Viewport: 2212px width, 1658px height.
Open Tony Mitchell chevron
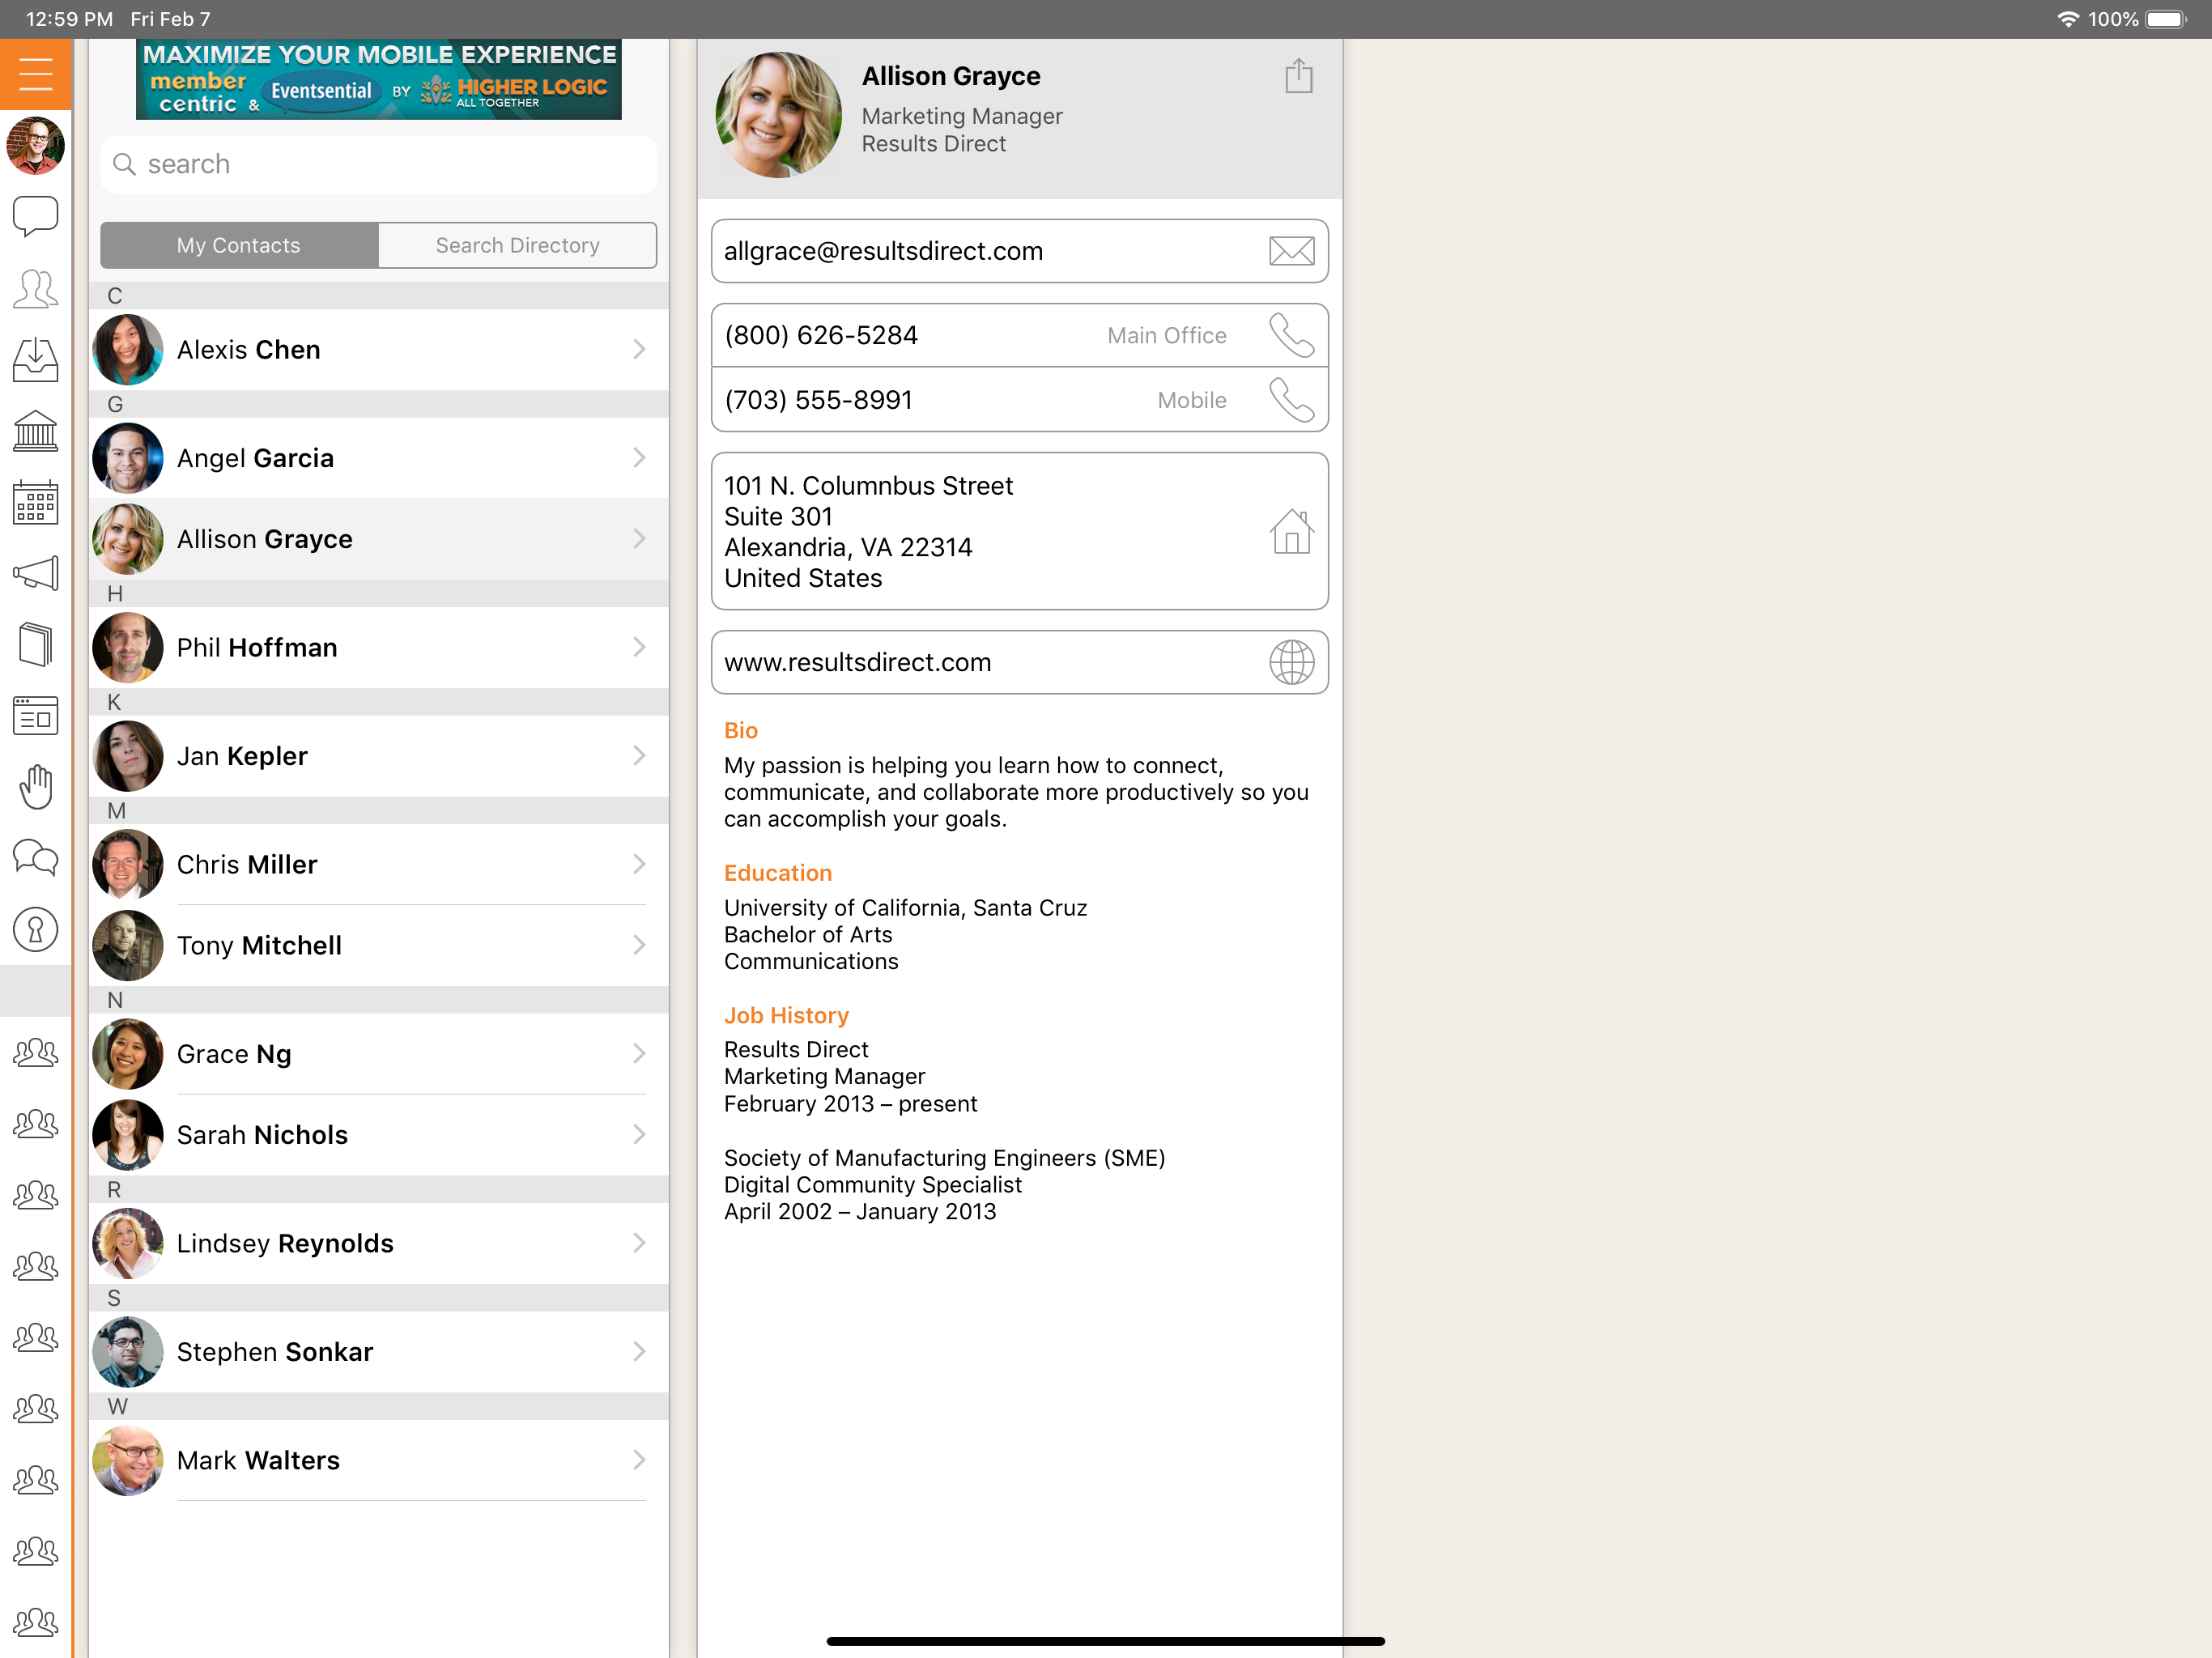point(639,945)
